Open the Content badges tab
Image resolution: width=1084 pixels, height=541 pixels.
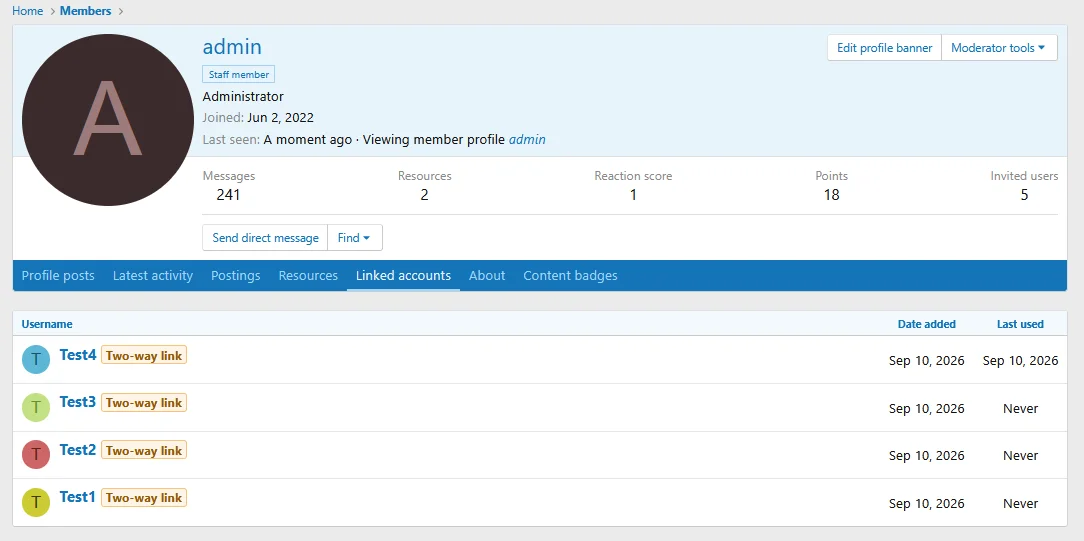(x=570, y=276)
